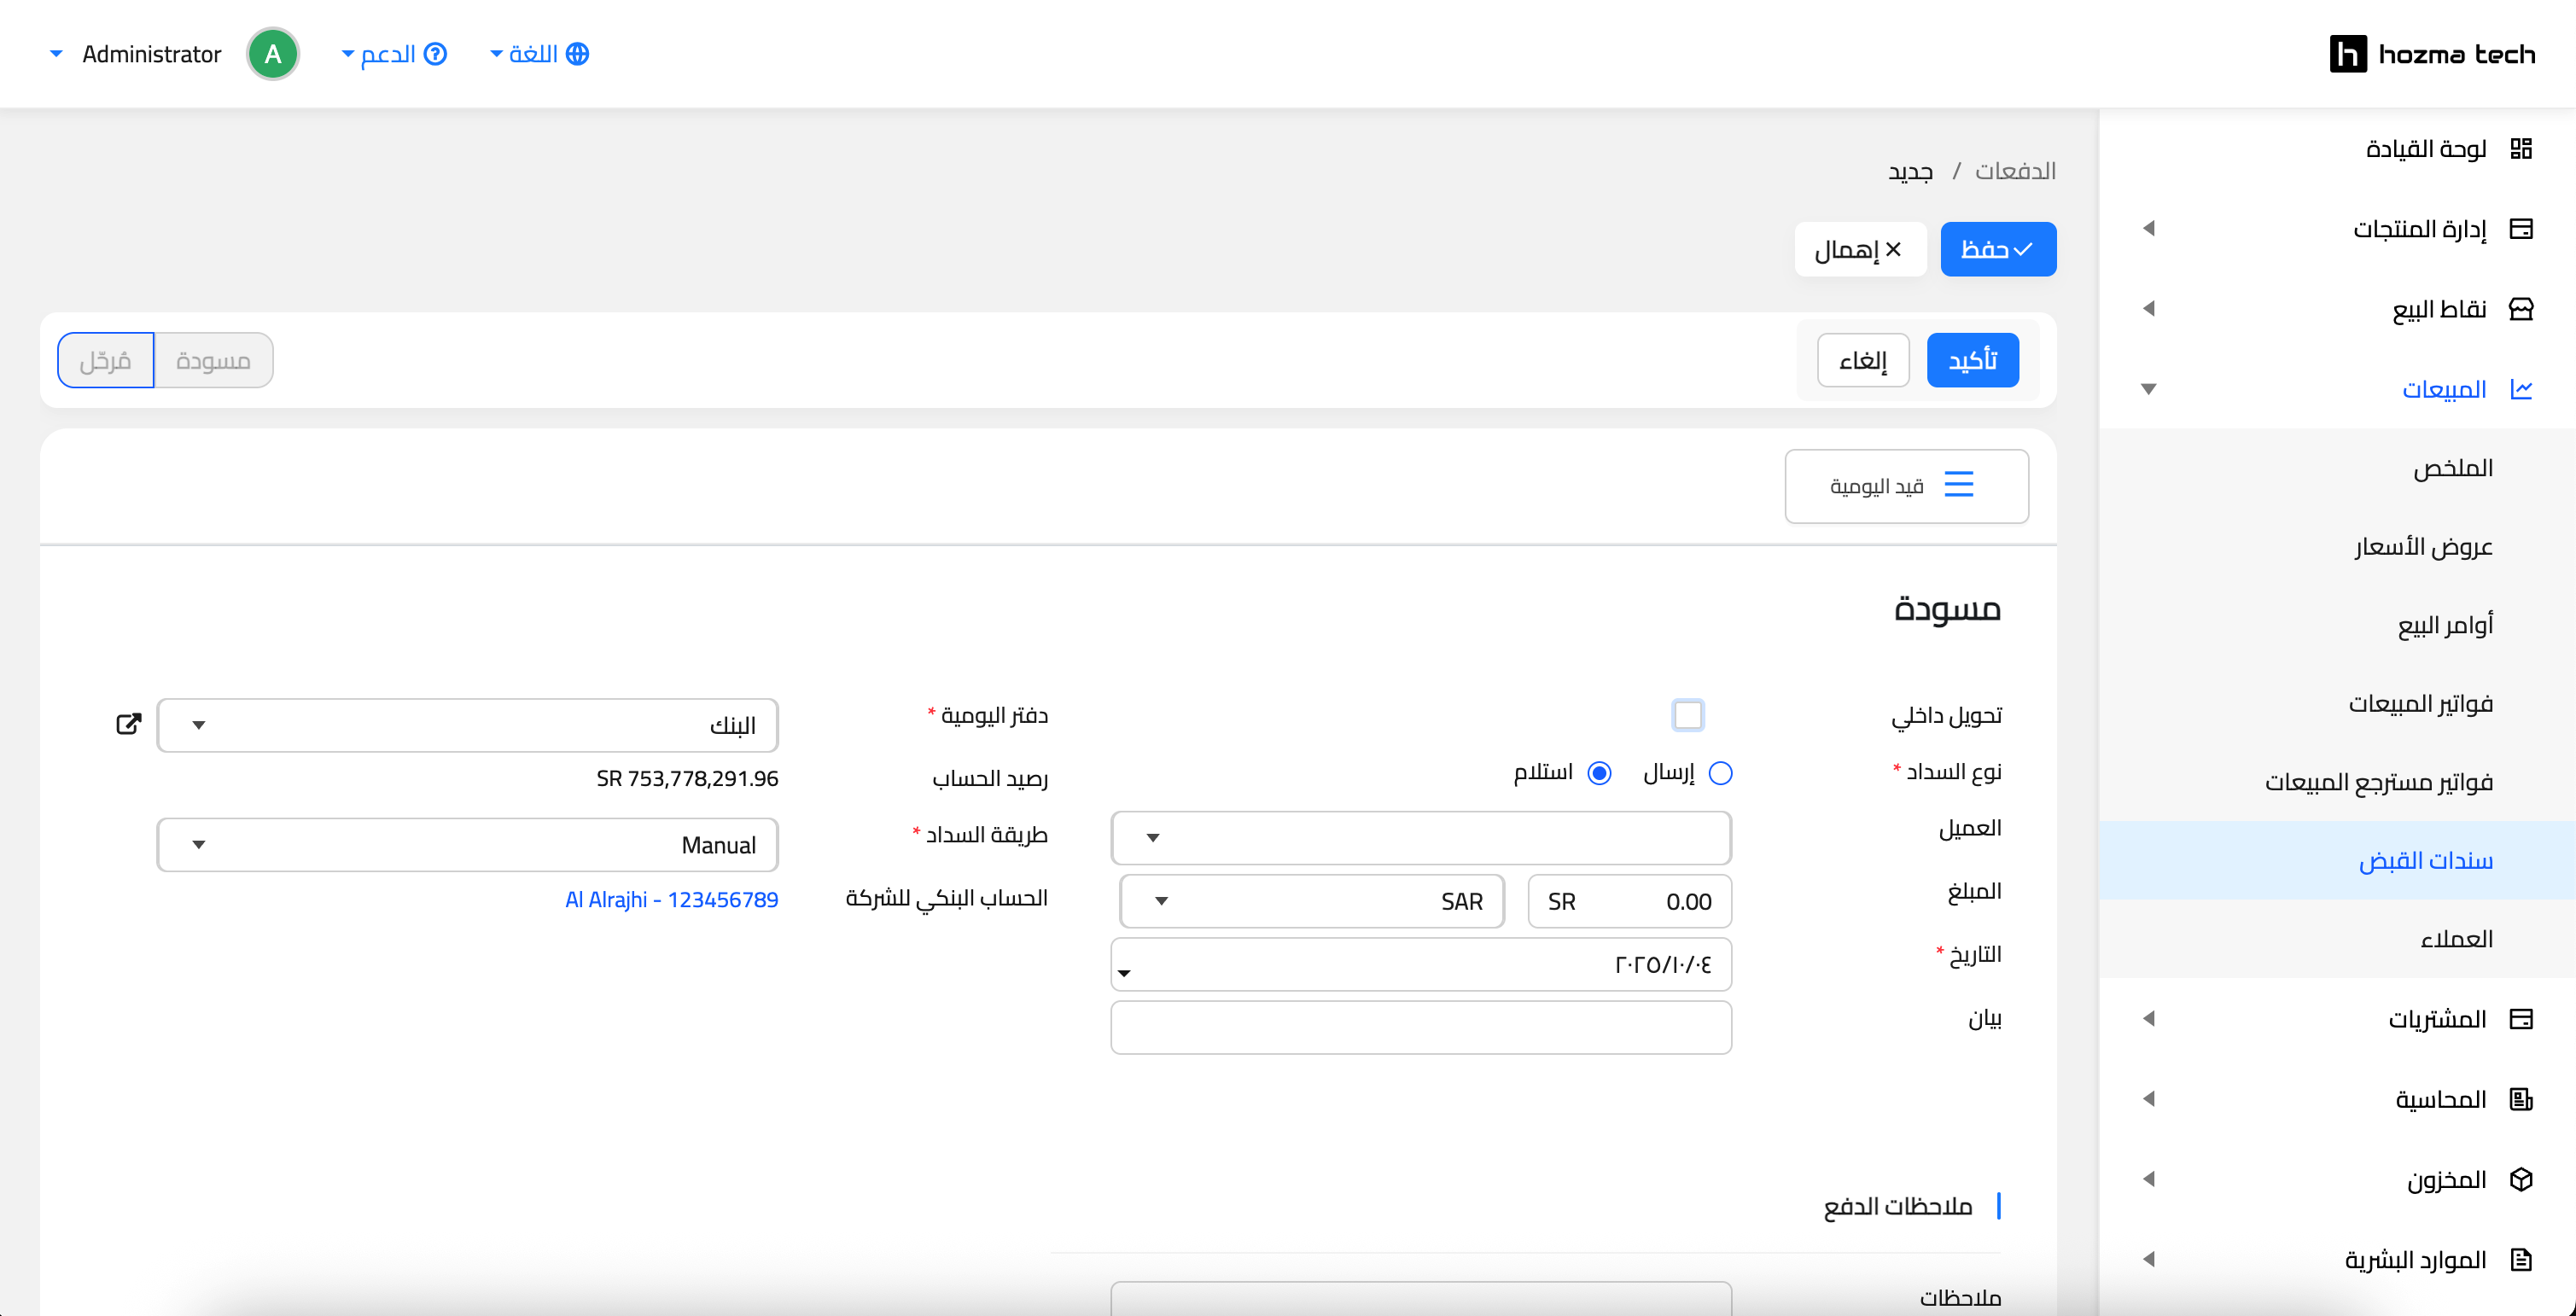Open the customer dropdown field
The width and height of the screenshot is (2576, 1316).
pyautogui.click(x=1420, y=837)
